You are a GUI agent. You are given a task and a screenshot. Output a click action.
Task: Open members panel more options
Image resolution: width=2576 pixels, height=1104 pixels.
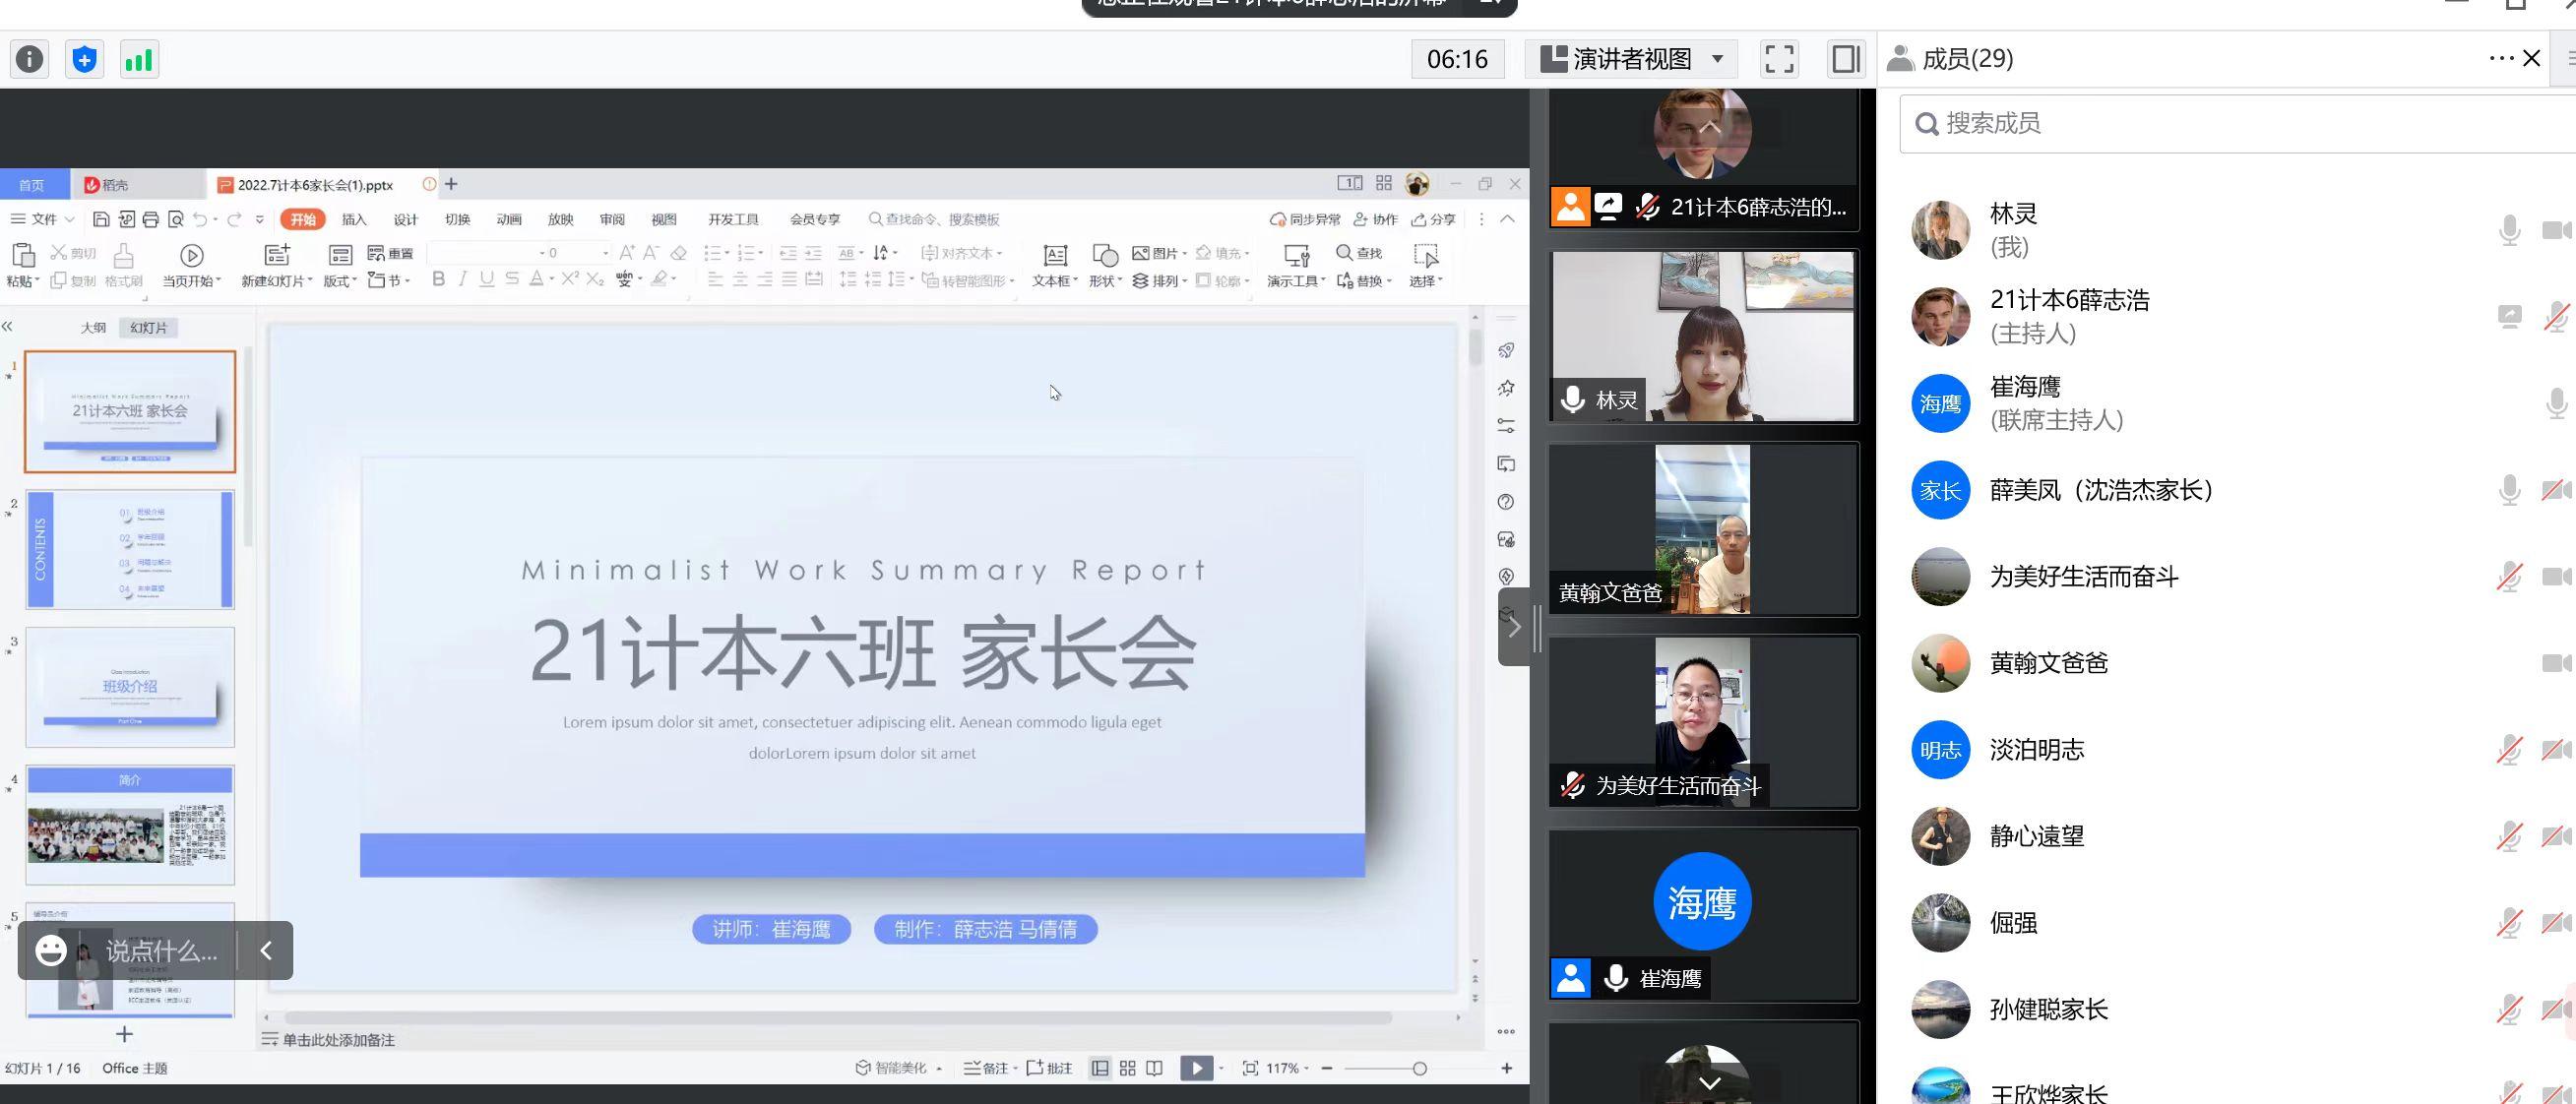click(x=2501, y=58)
